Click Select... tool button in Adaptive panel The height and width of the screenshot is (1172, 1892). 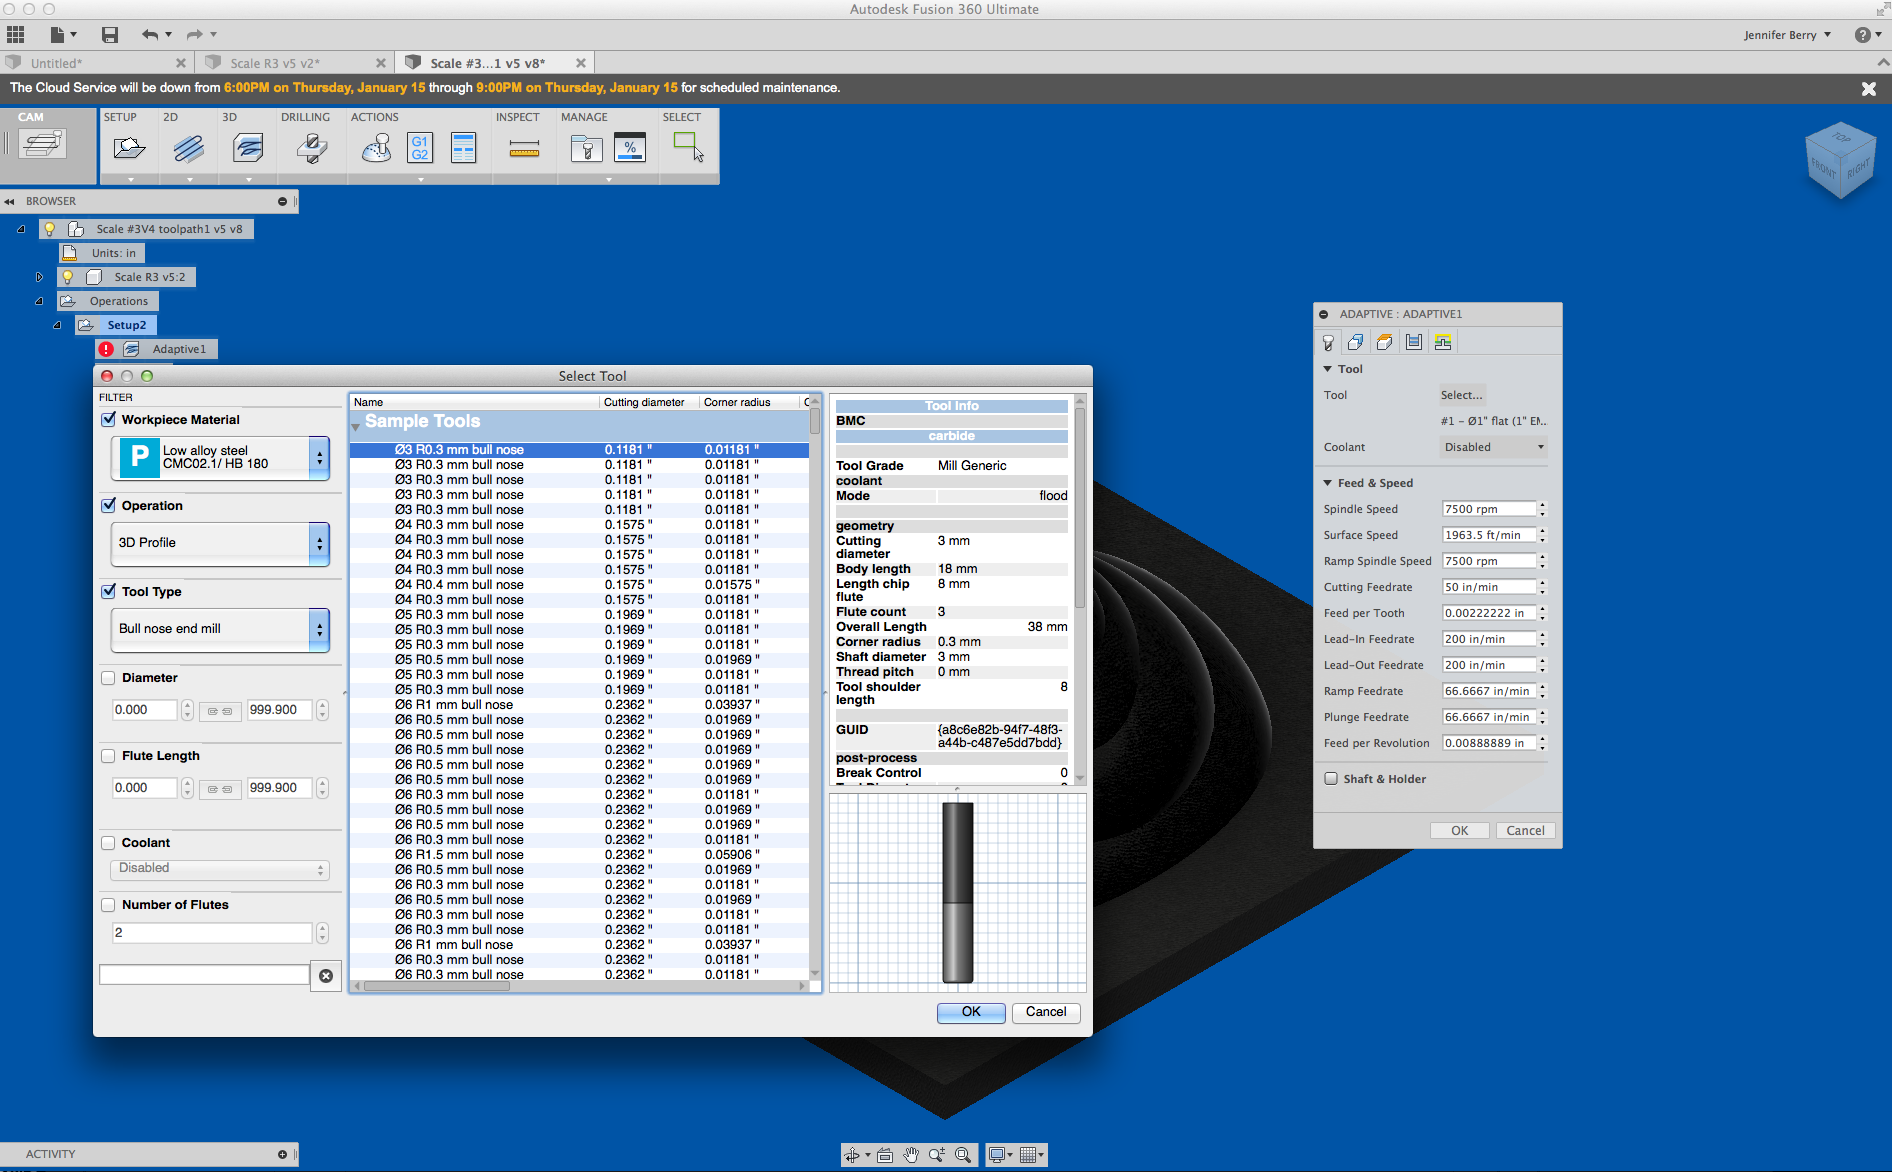point(1462,395)
